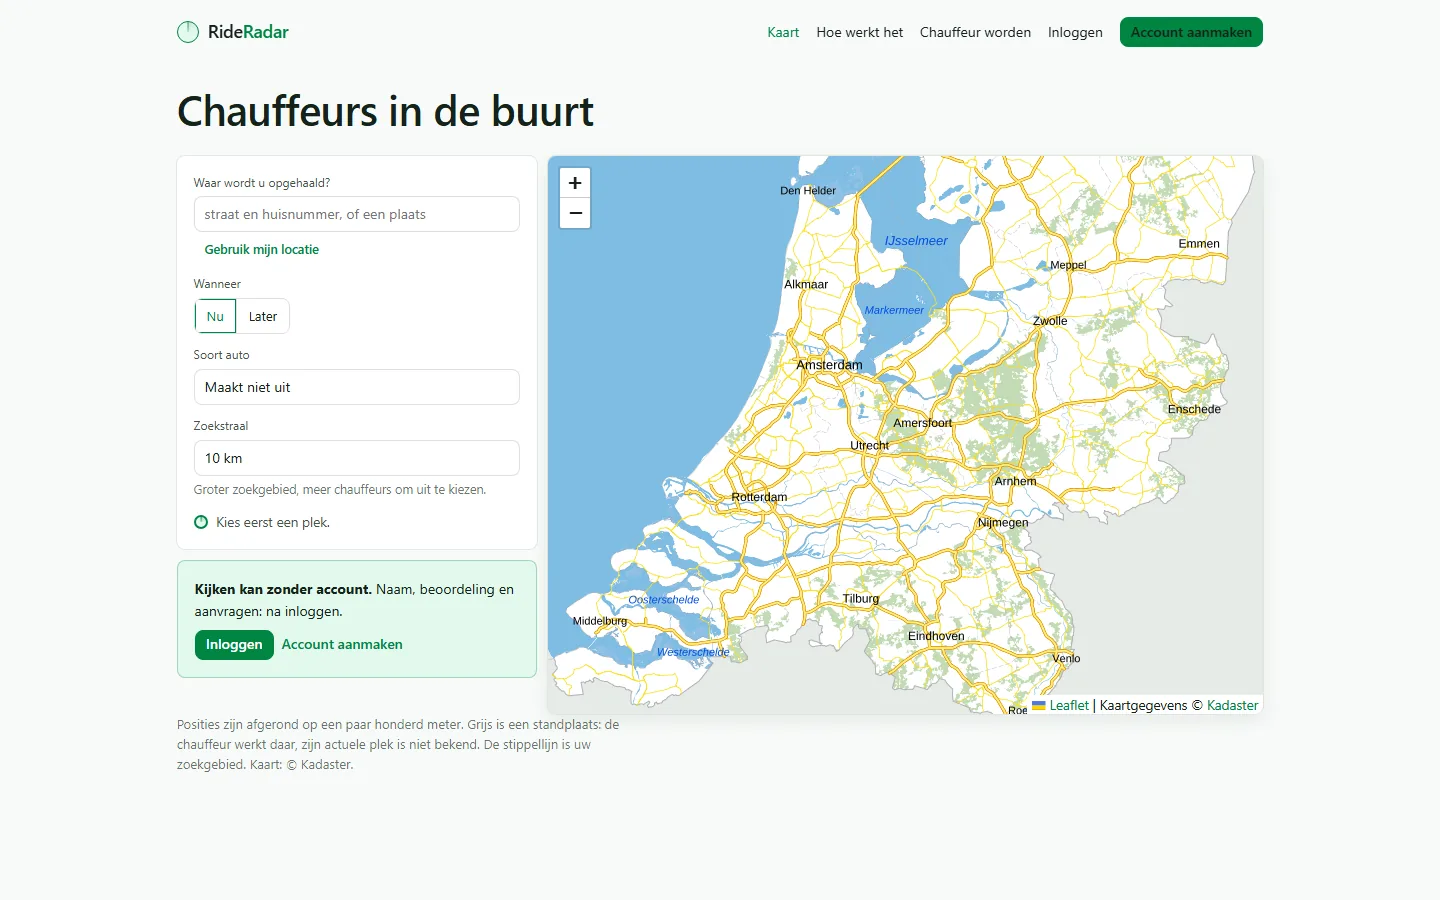Select the Nu time option

(x=215, y=316)
